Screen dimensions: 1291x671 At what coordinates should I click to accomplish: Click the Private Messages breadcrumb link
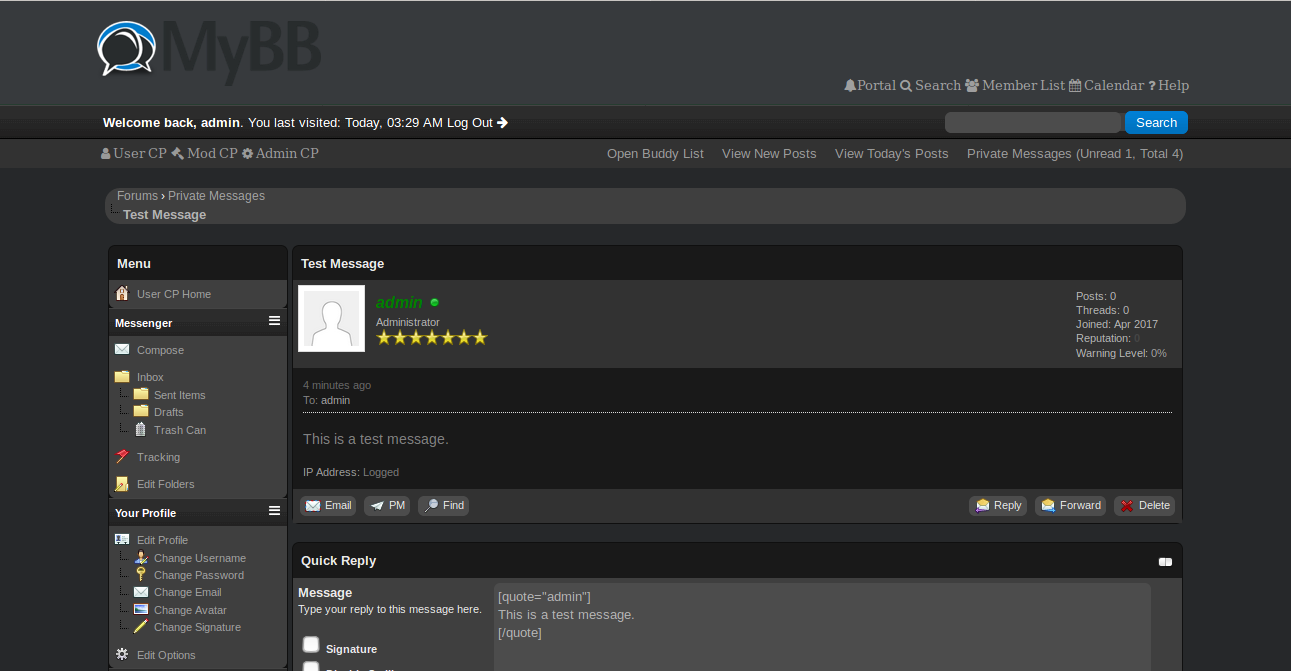(x=216, y=196)
